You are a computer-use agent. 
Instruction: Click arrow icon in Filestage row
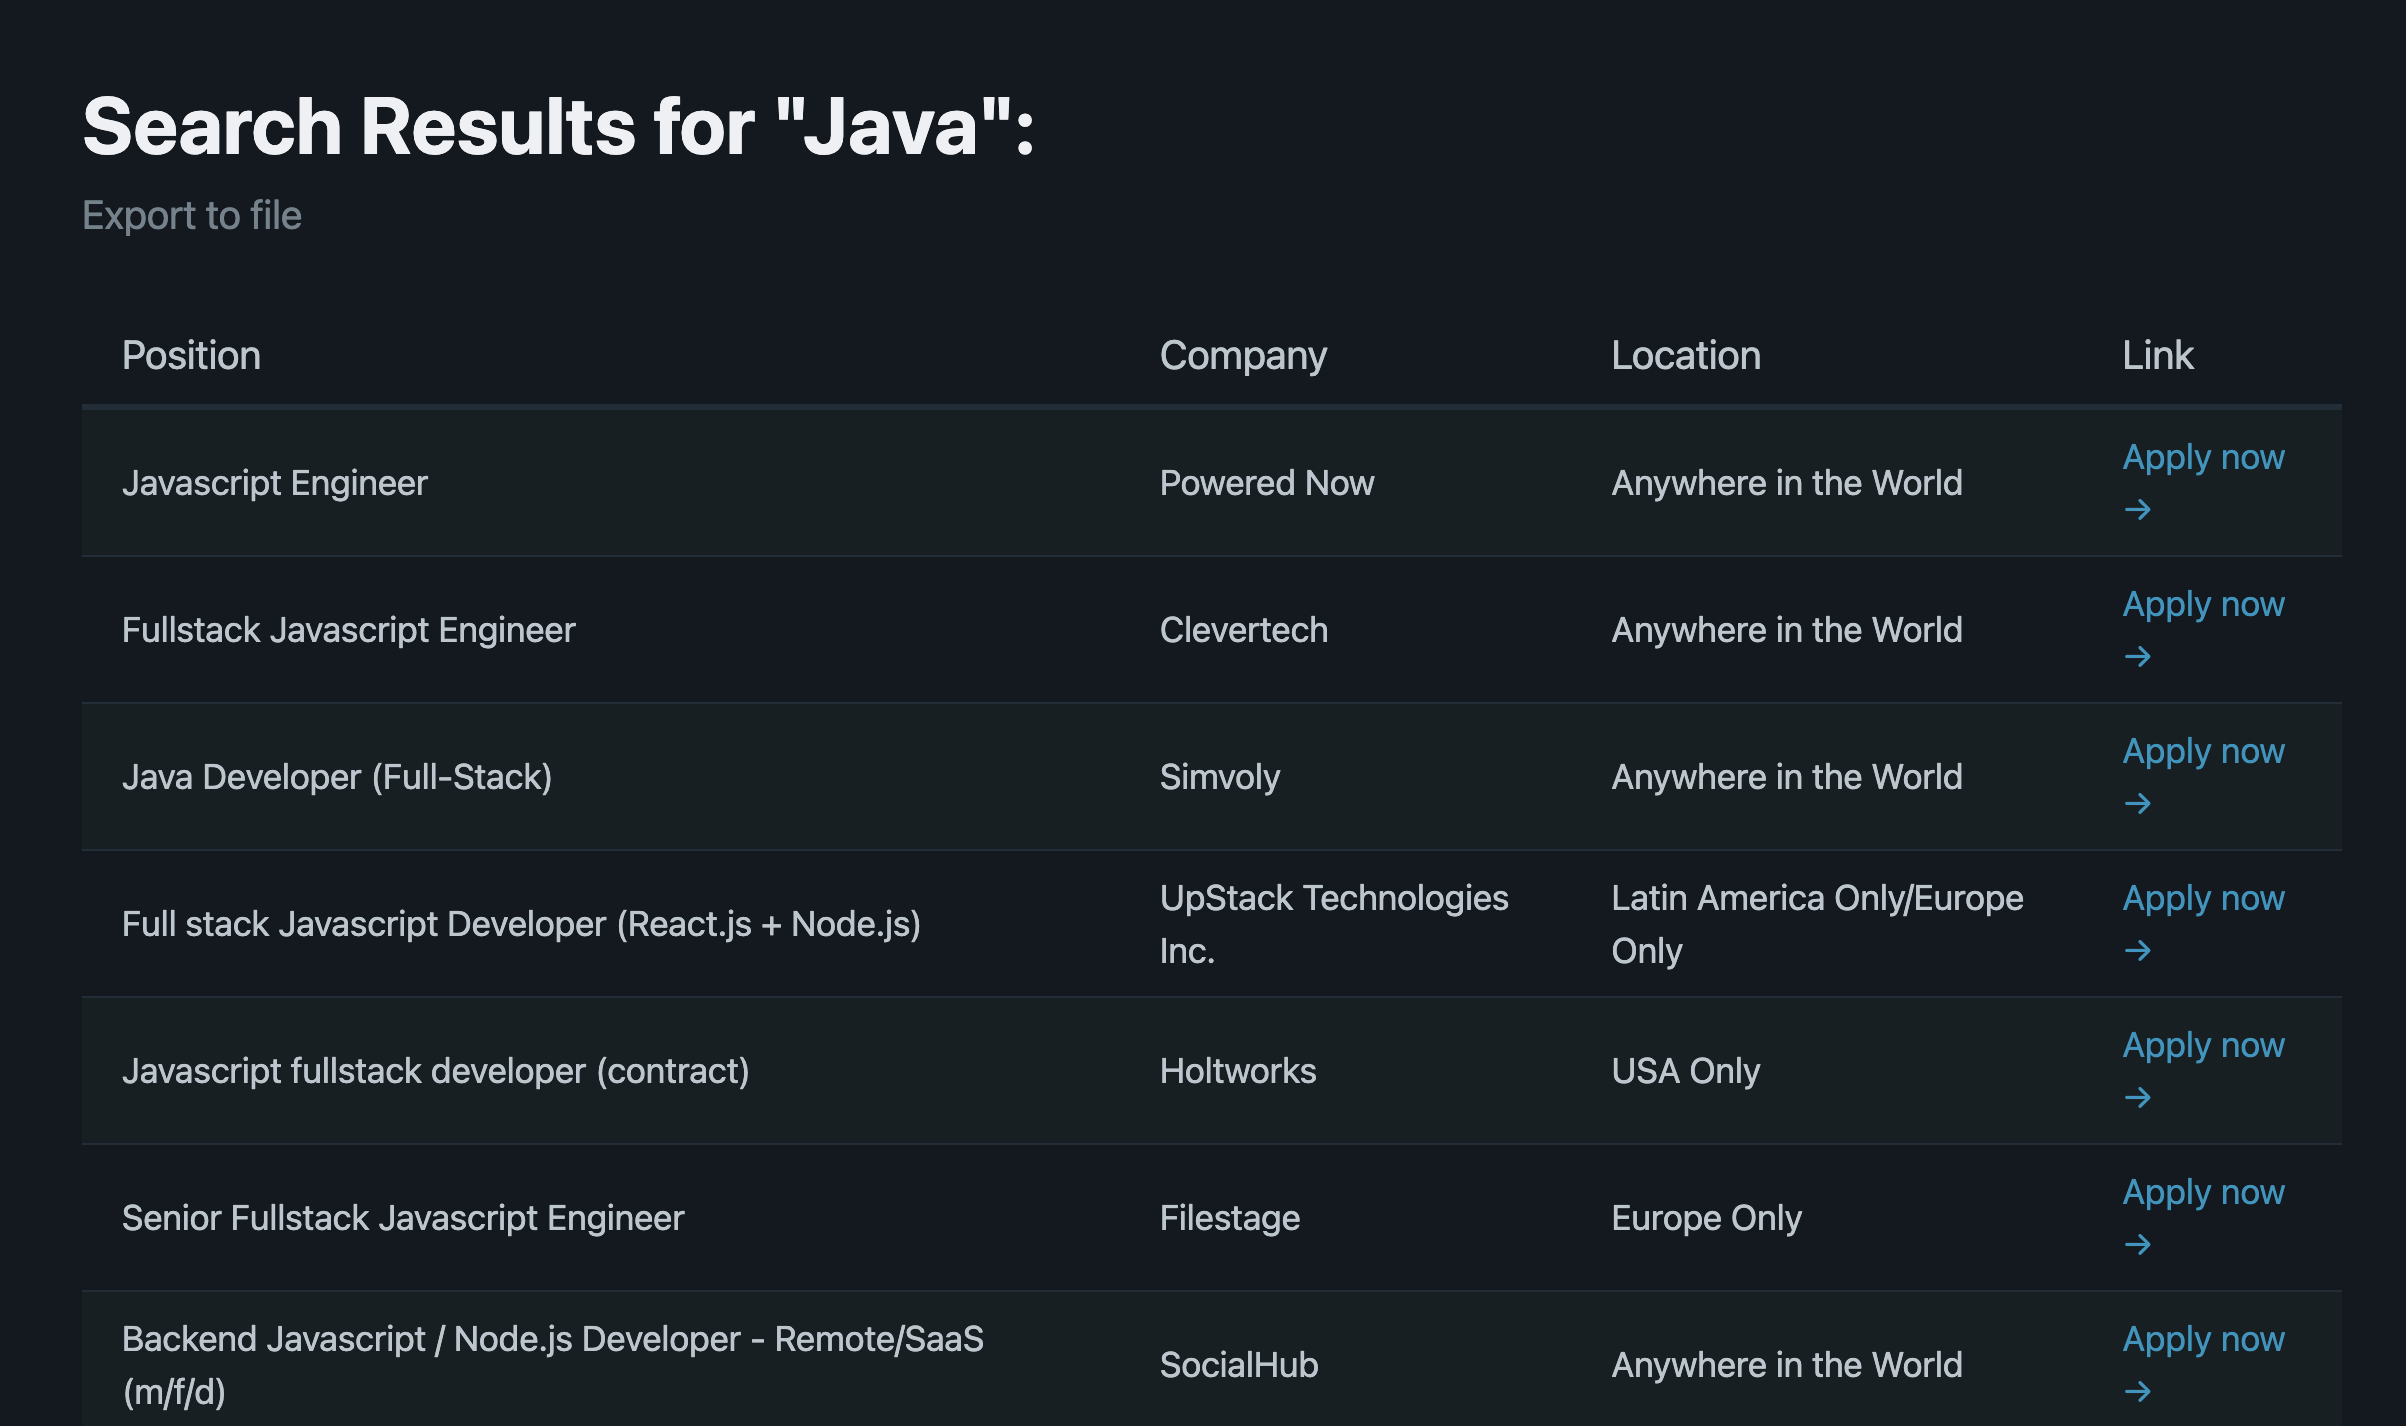(x=2137, y=1245)
